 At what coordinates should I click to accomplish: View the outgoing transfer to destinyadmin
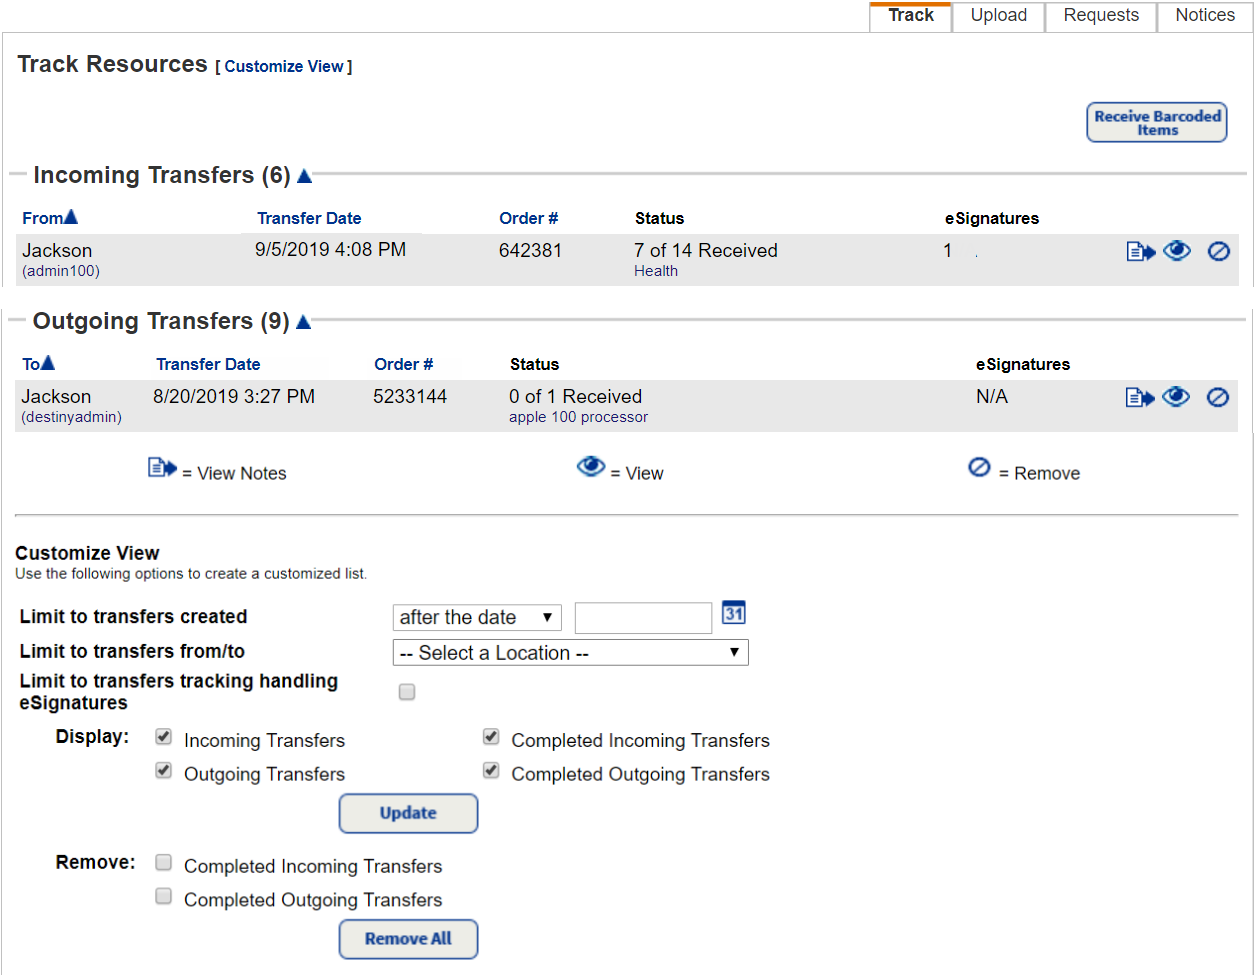(1176, 396)
